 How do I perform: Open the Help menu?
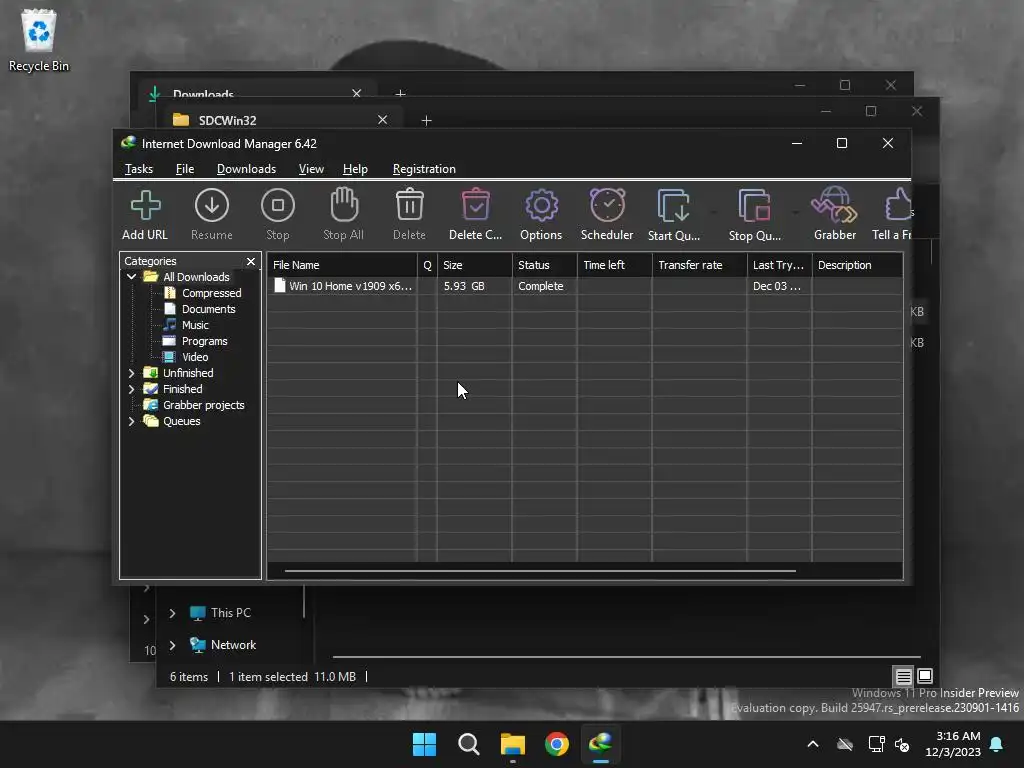[x=355, y=168]
